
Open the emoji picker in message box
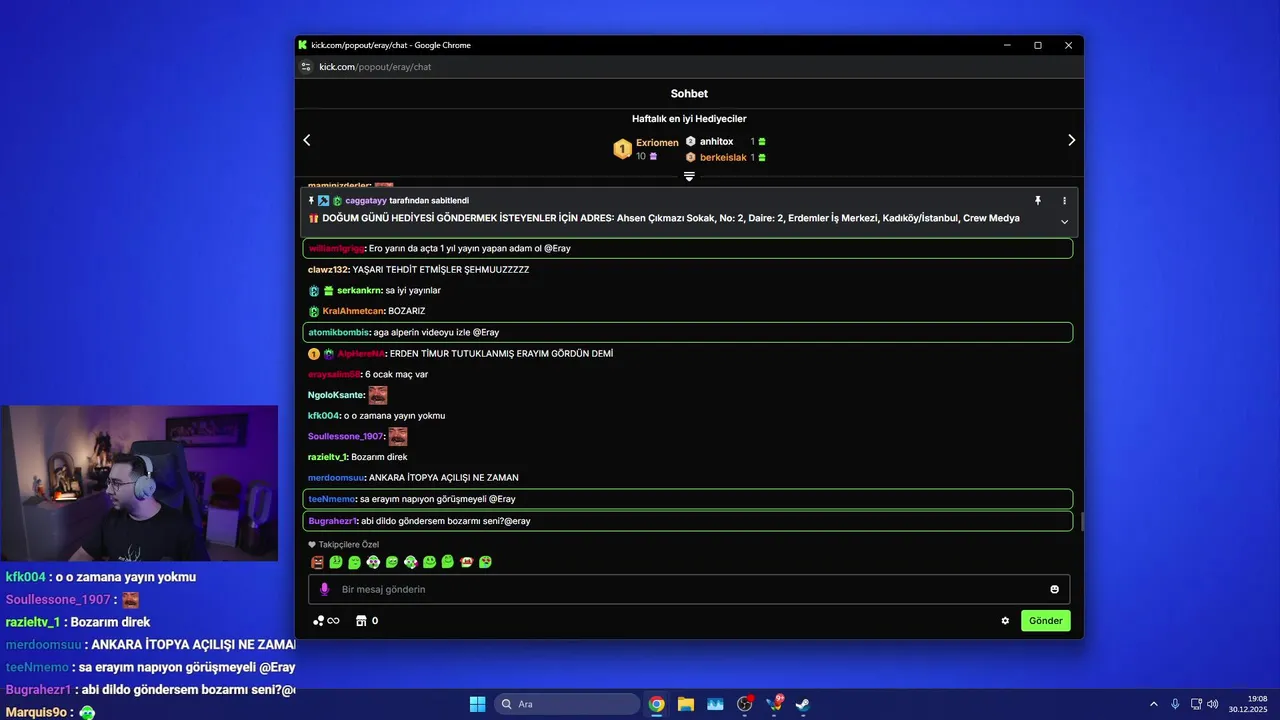1054,590
